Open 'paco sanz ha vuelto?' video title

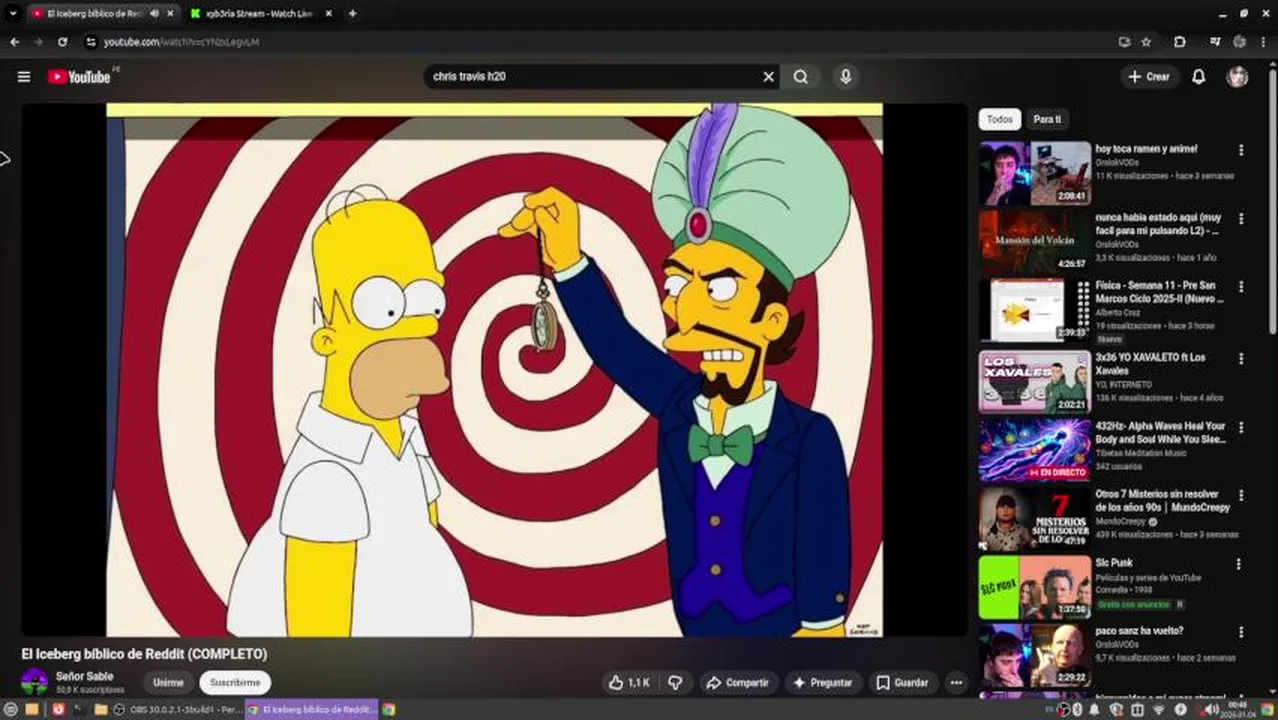[1139, 631]
